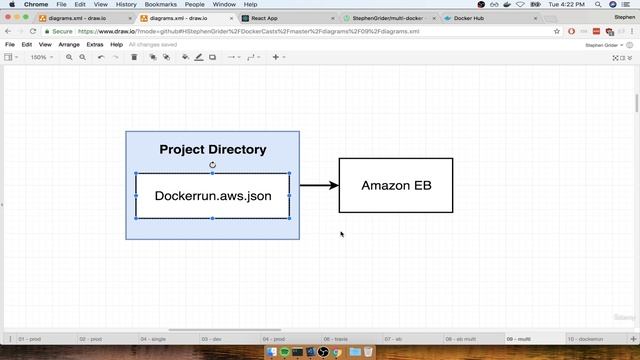Open the draw.io Edit menu
640x360 pixels.
click(x=27, y=44)
